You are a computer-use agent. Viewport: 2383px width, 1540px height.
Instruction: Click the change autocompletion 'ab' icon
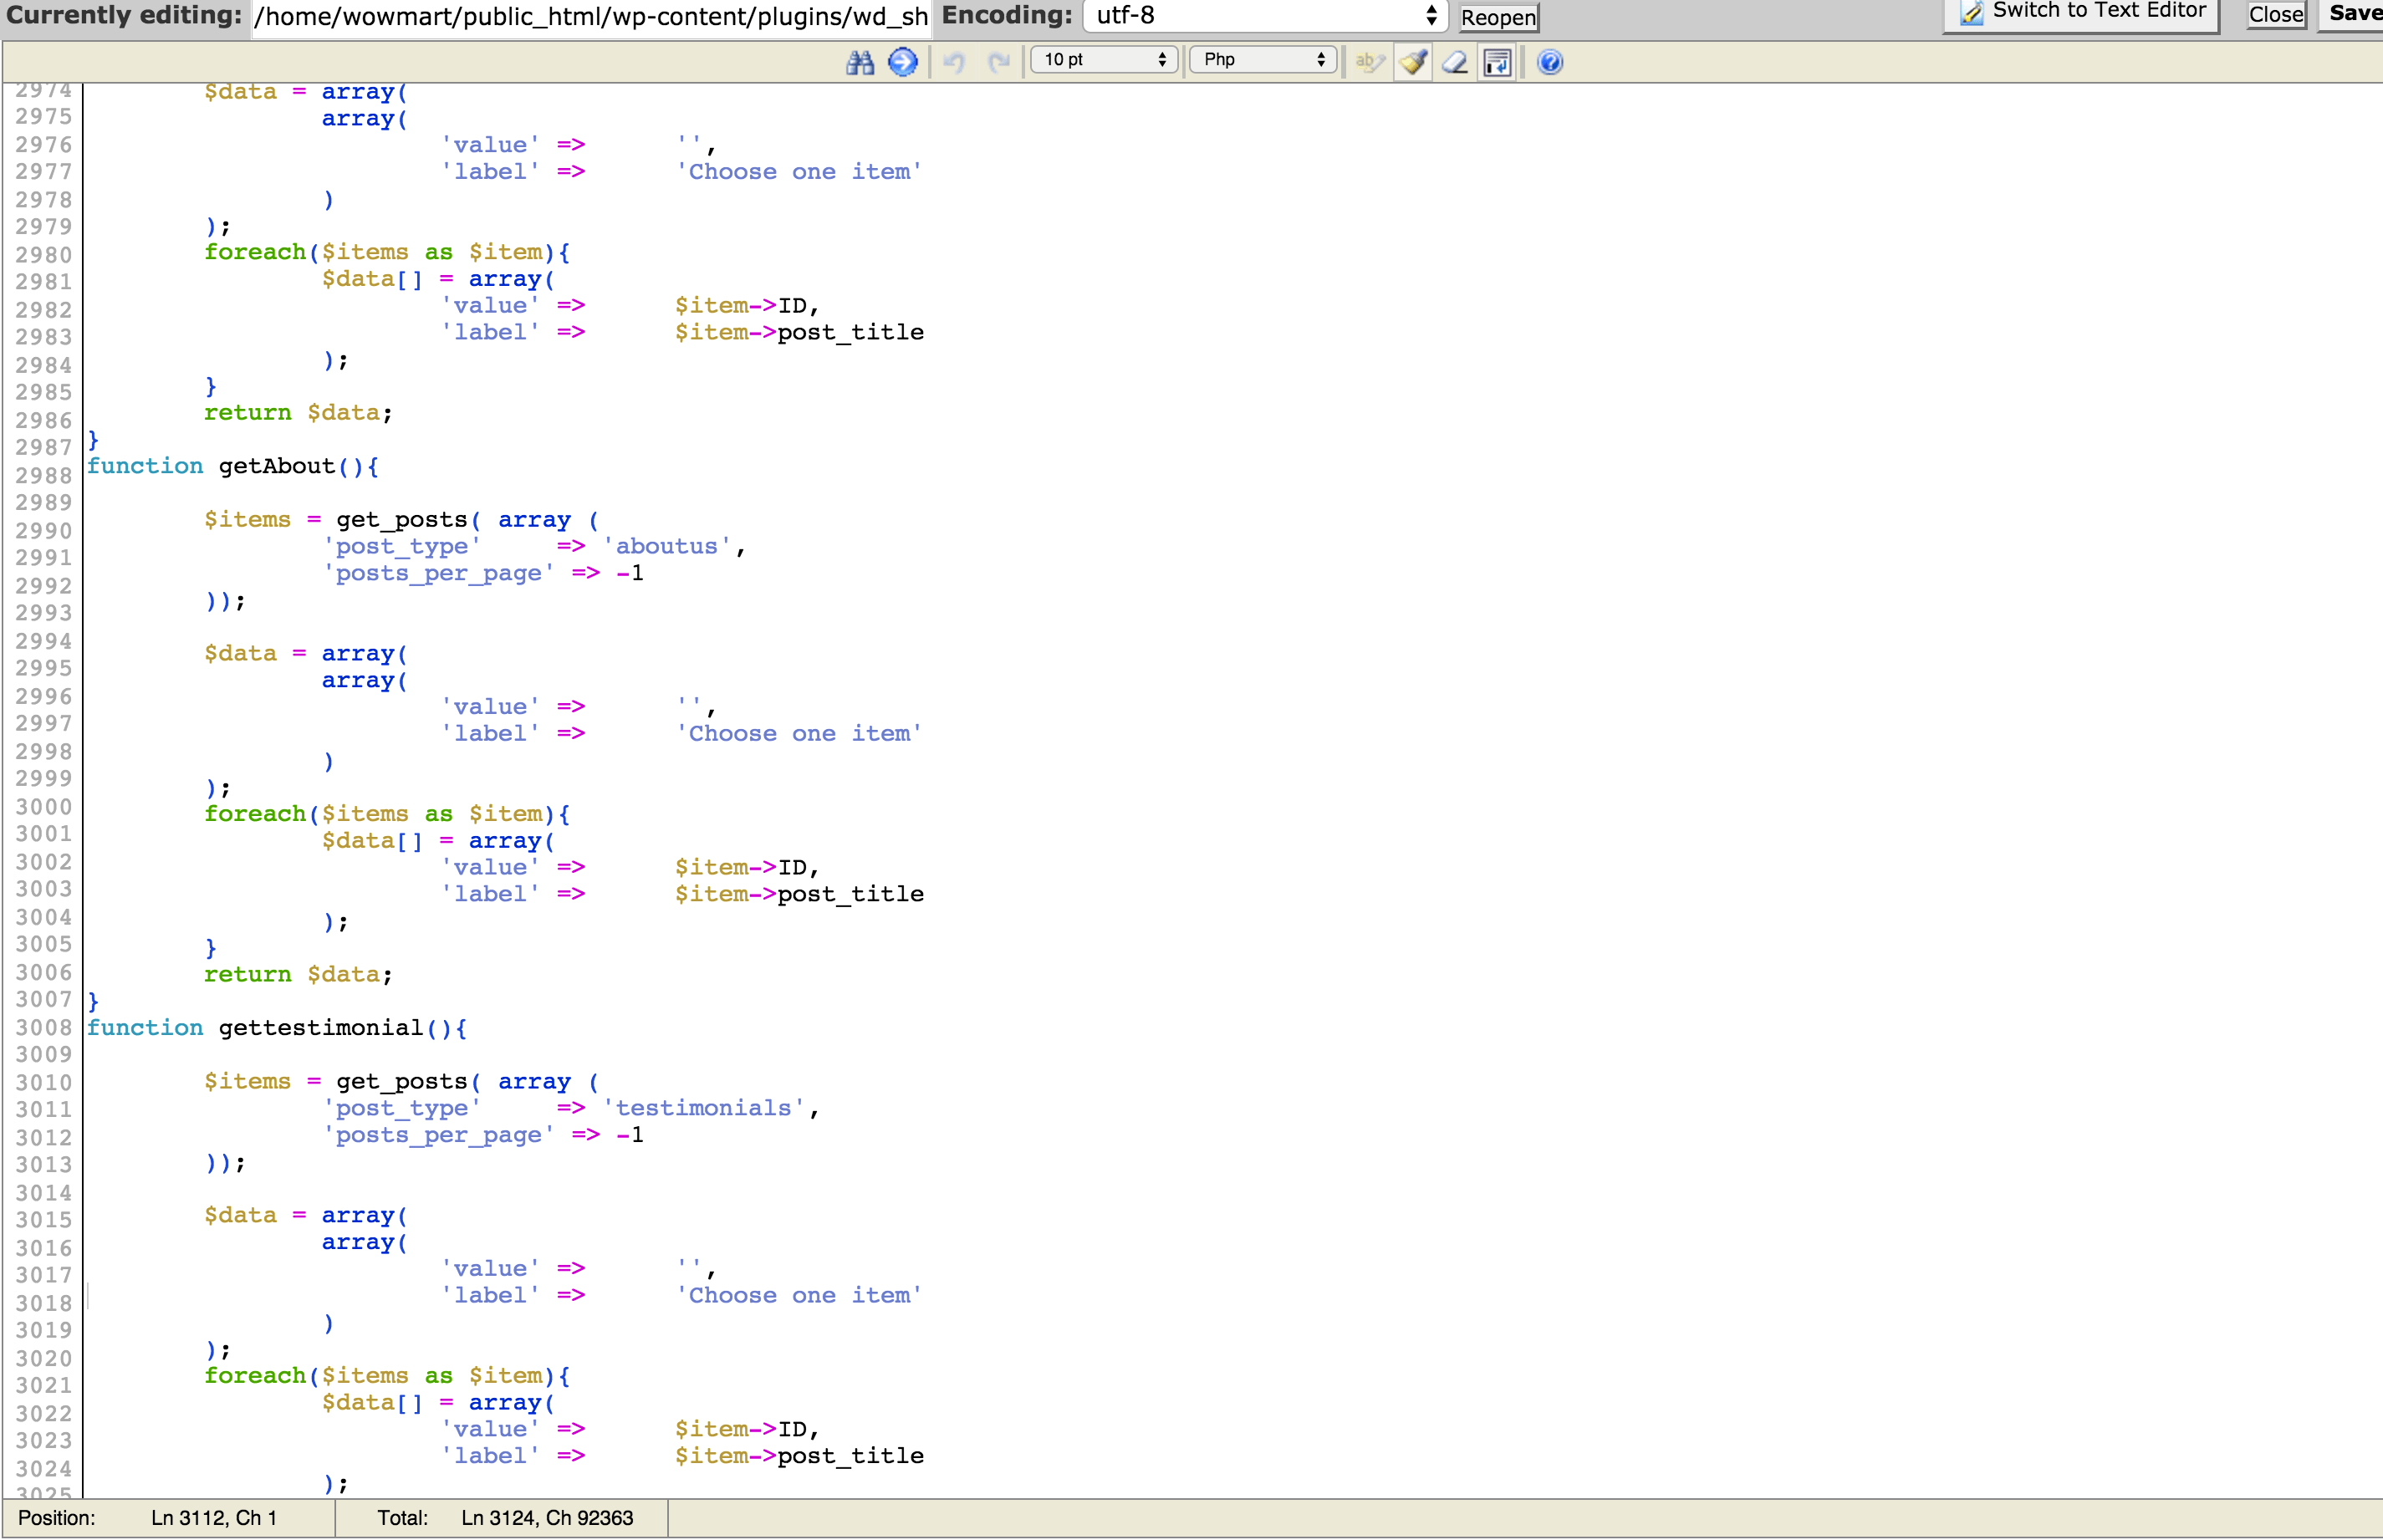point(1369,62)
